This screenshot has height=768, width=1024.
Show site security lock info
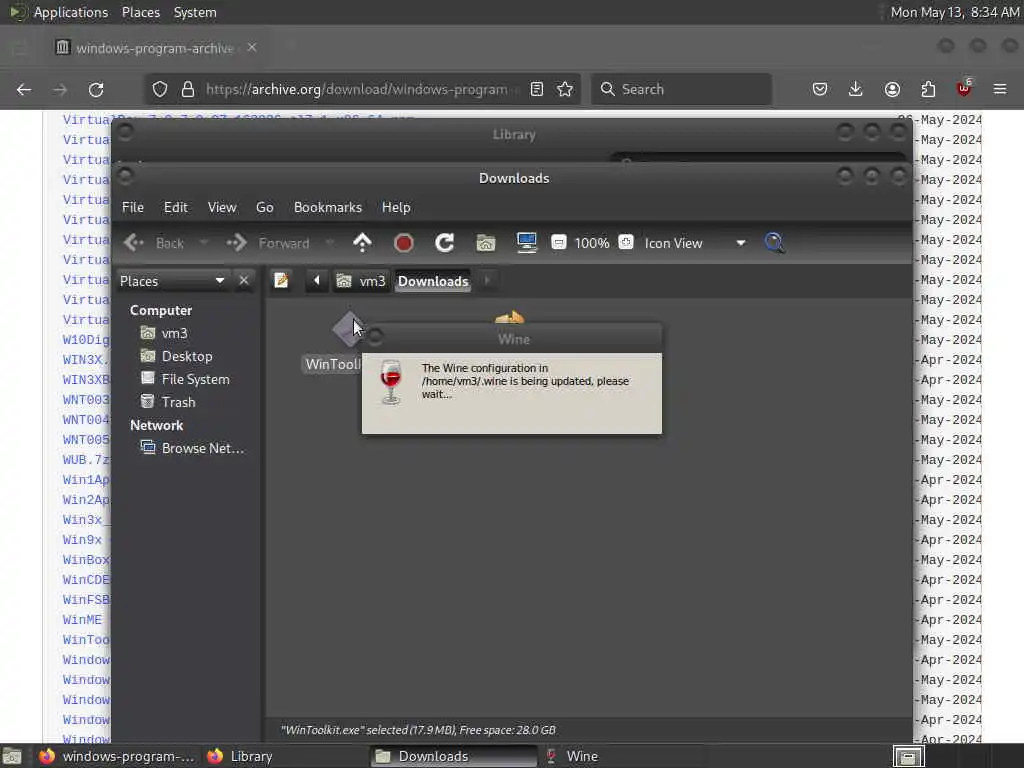coord(188,89)
